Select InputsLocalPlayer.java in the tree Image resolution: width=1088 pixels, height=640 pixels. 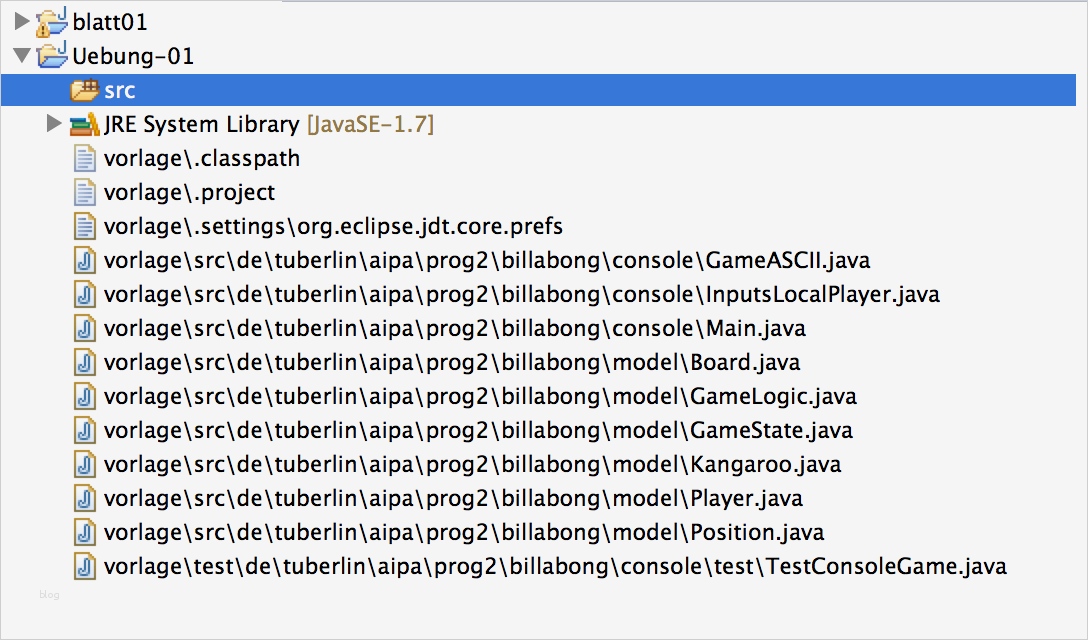pos(521,295)
